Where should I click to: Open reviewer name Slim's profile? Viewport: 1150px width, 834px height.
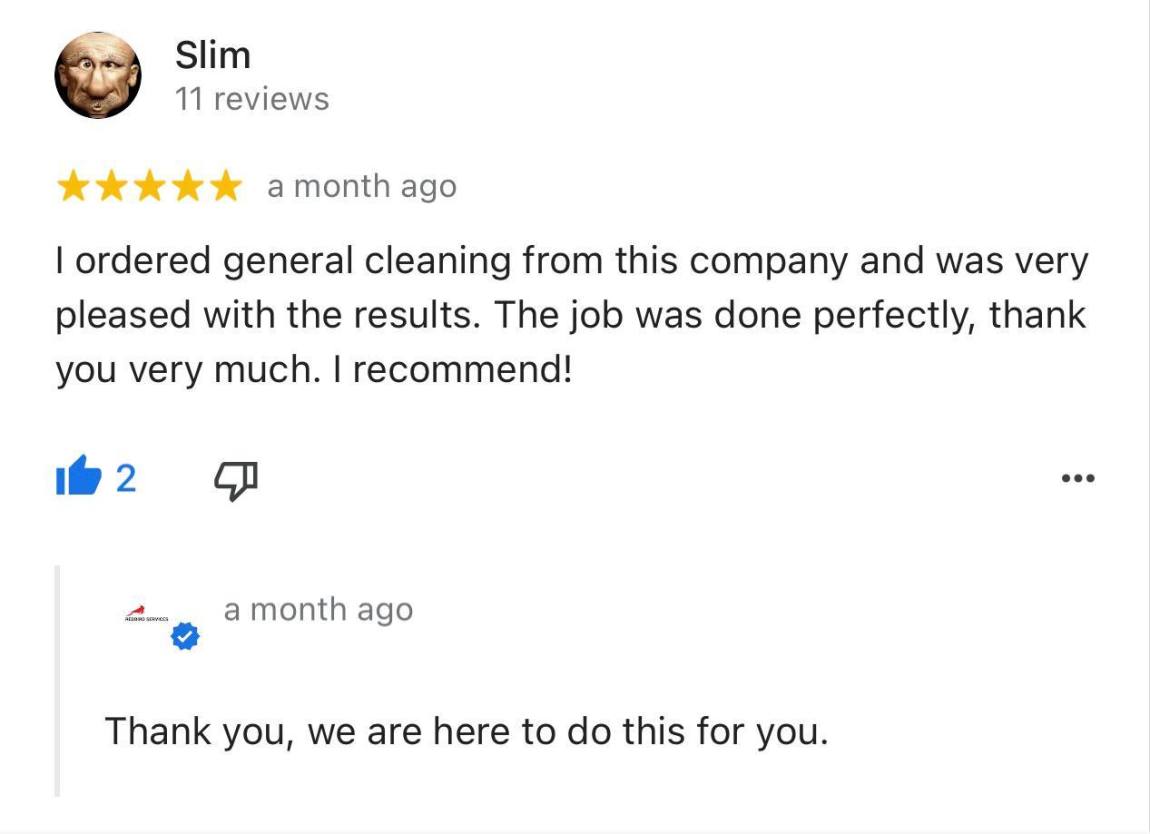click(212, 55)
